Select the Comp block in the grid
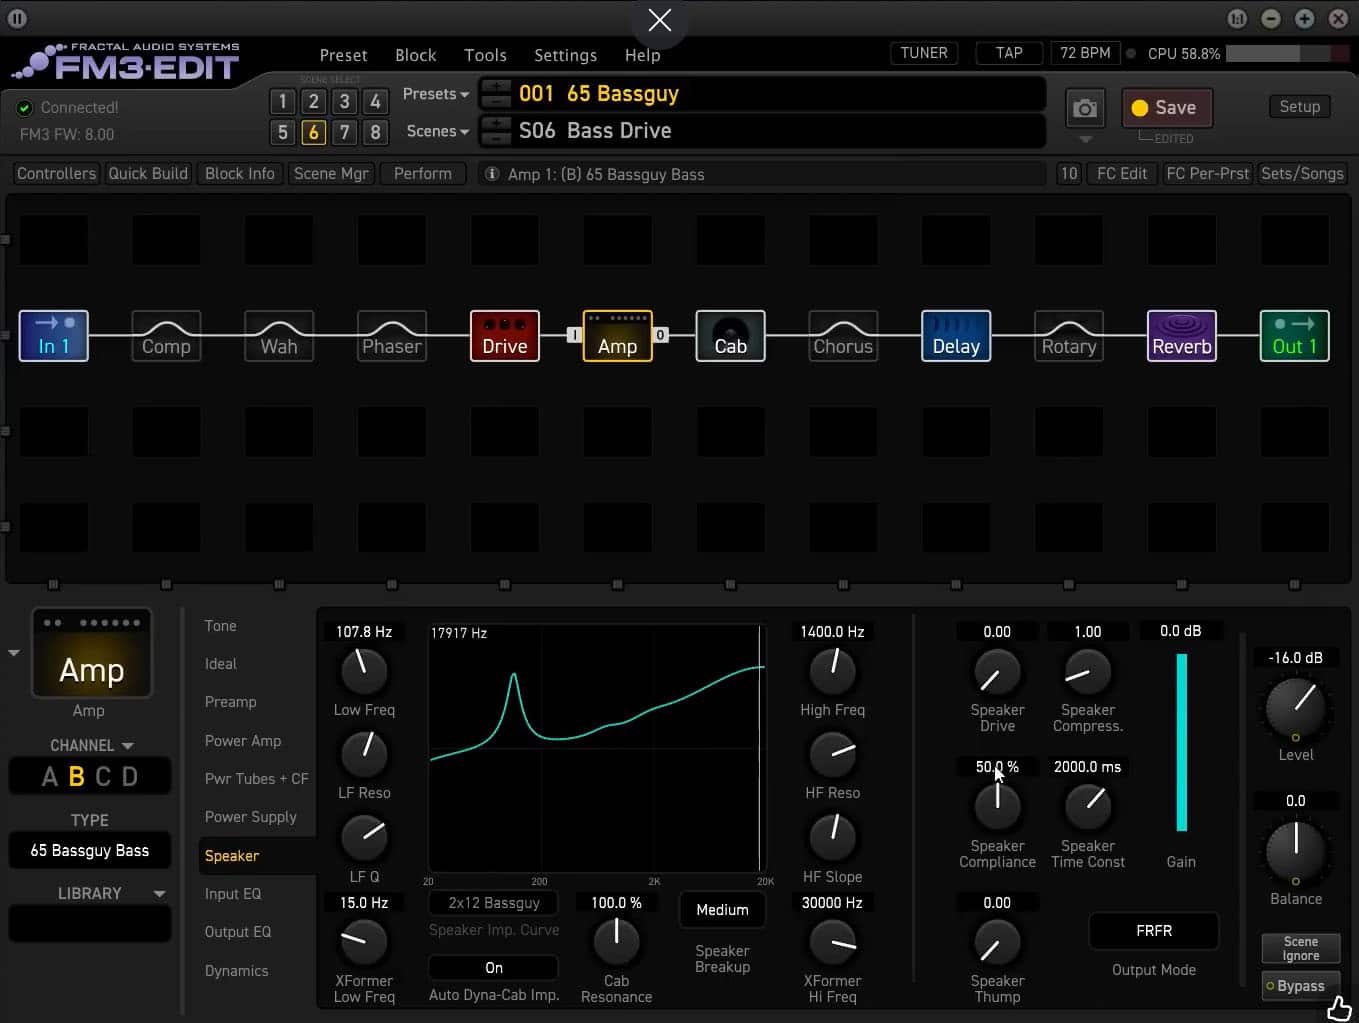 coord(166,335)
